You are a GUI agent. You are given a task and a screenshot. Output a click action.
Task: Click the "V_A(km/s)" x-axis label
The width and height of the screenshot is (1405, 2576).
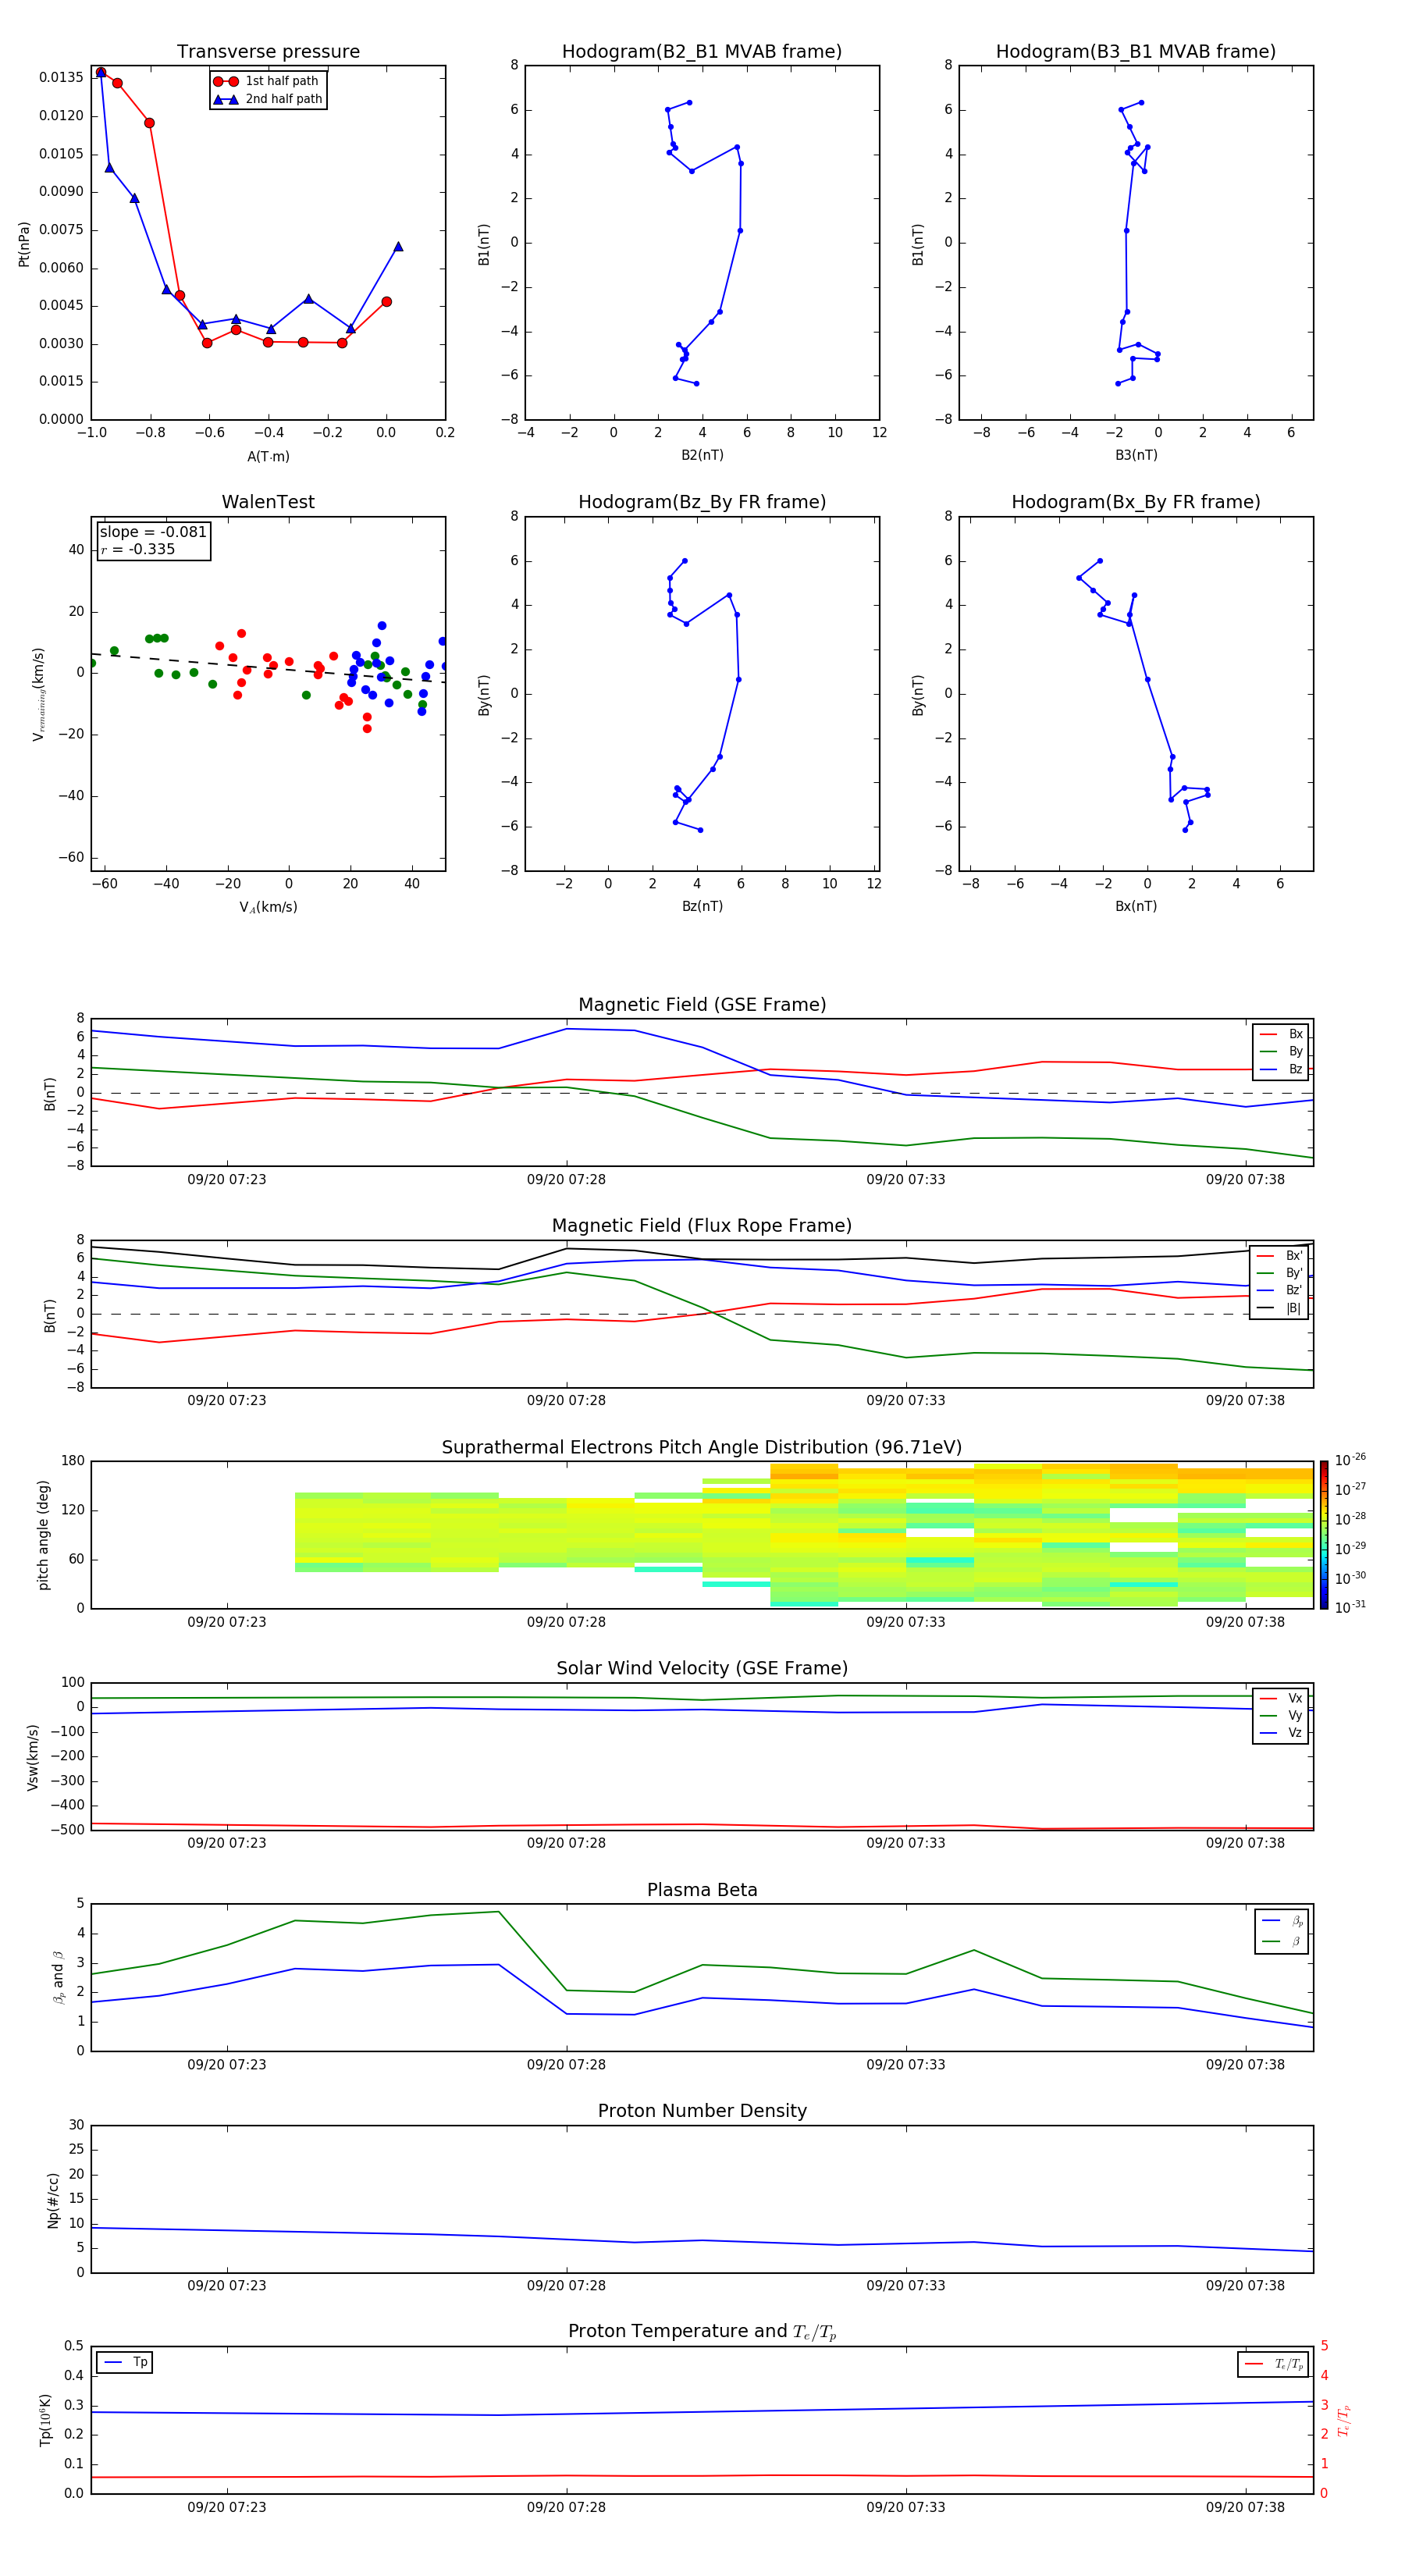tap(268, 907)
